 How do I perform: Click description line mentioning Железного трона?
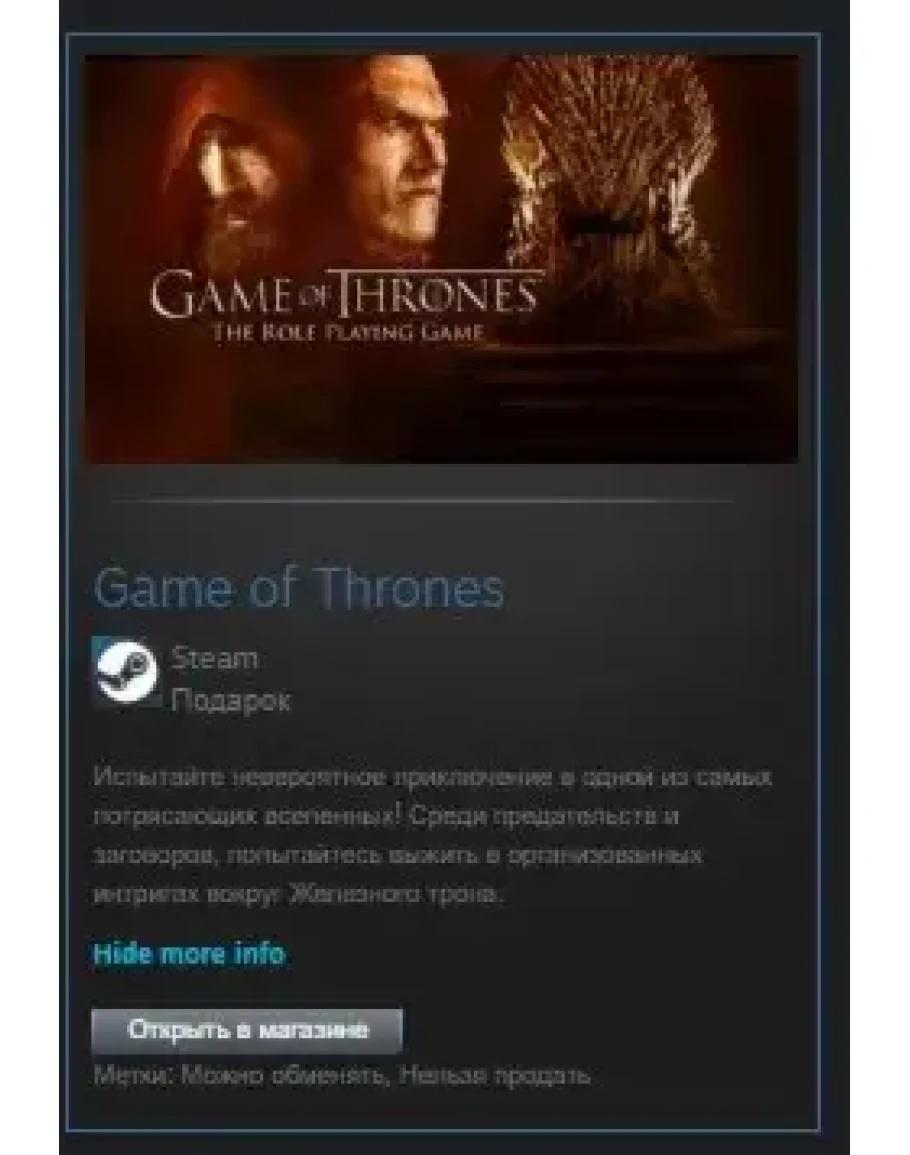click(x=300, y=894)
